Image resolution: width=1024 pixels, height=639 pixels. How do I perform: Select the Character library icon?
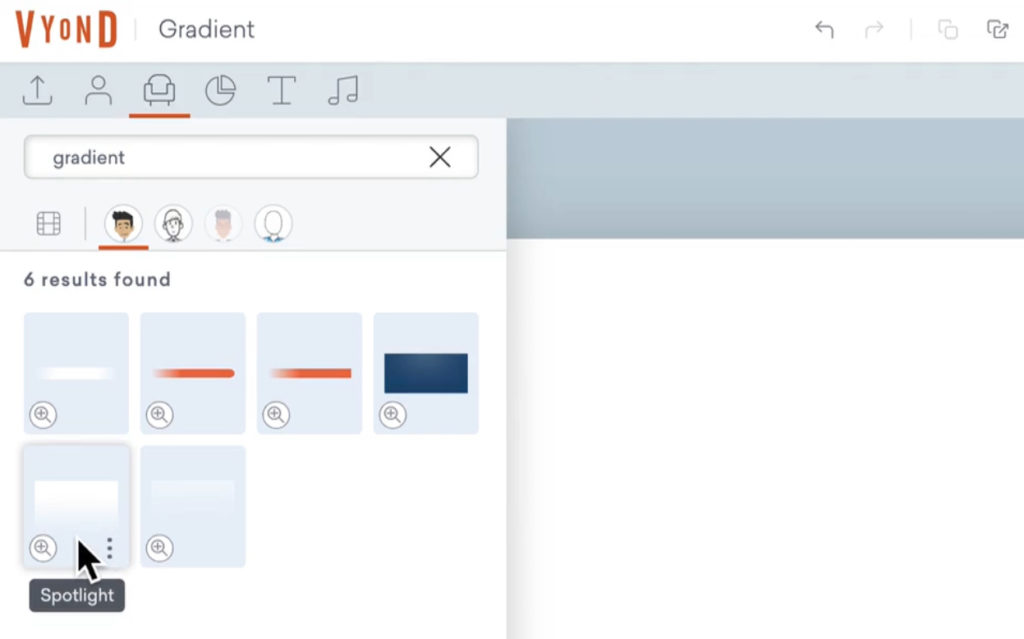98,90
